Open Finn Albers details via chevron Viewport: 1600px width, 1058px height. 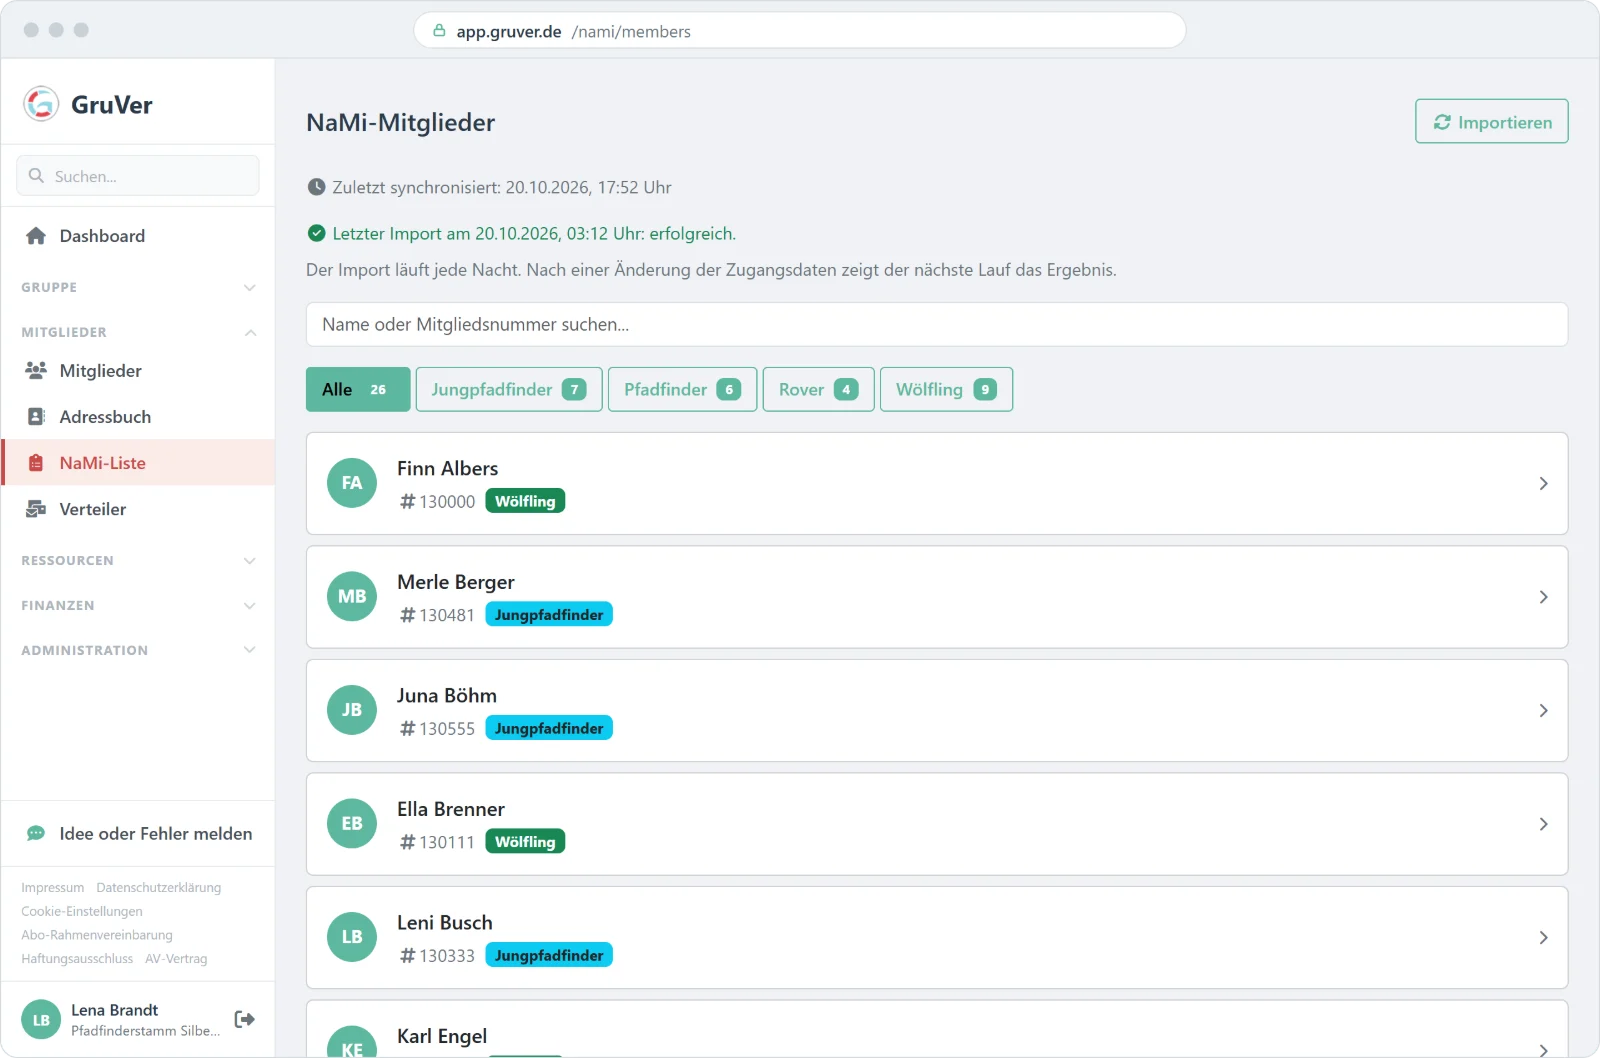[1543, 484]
